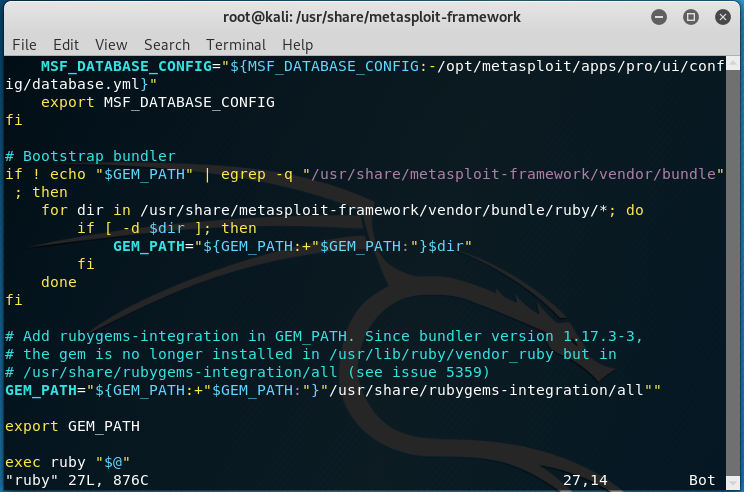Close the terminal window
The image size is (744, 492).
point(723,18)
